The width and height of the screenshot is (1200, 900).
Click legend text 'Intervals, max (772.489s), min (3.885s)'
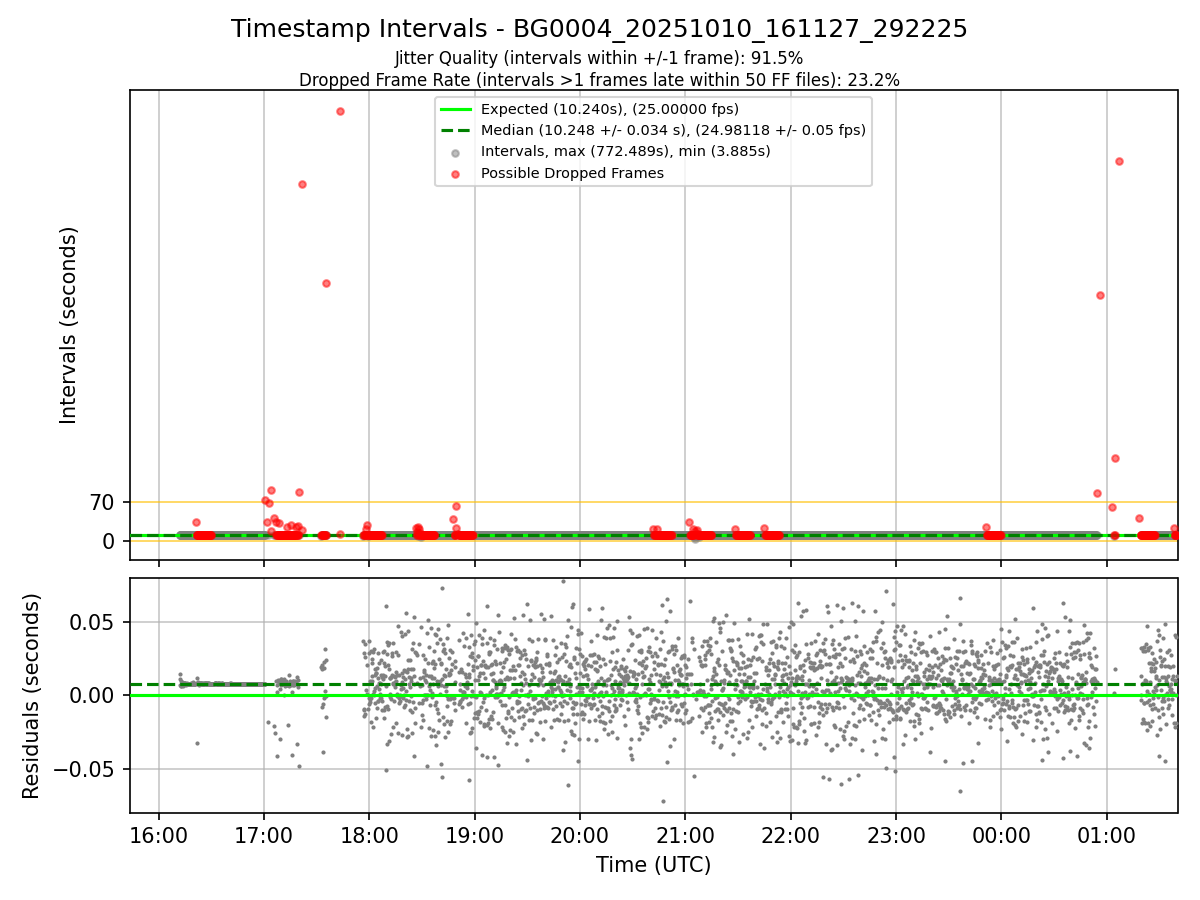coord(626,152)
